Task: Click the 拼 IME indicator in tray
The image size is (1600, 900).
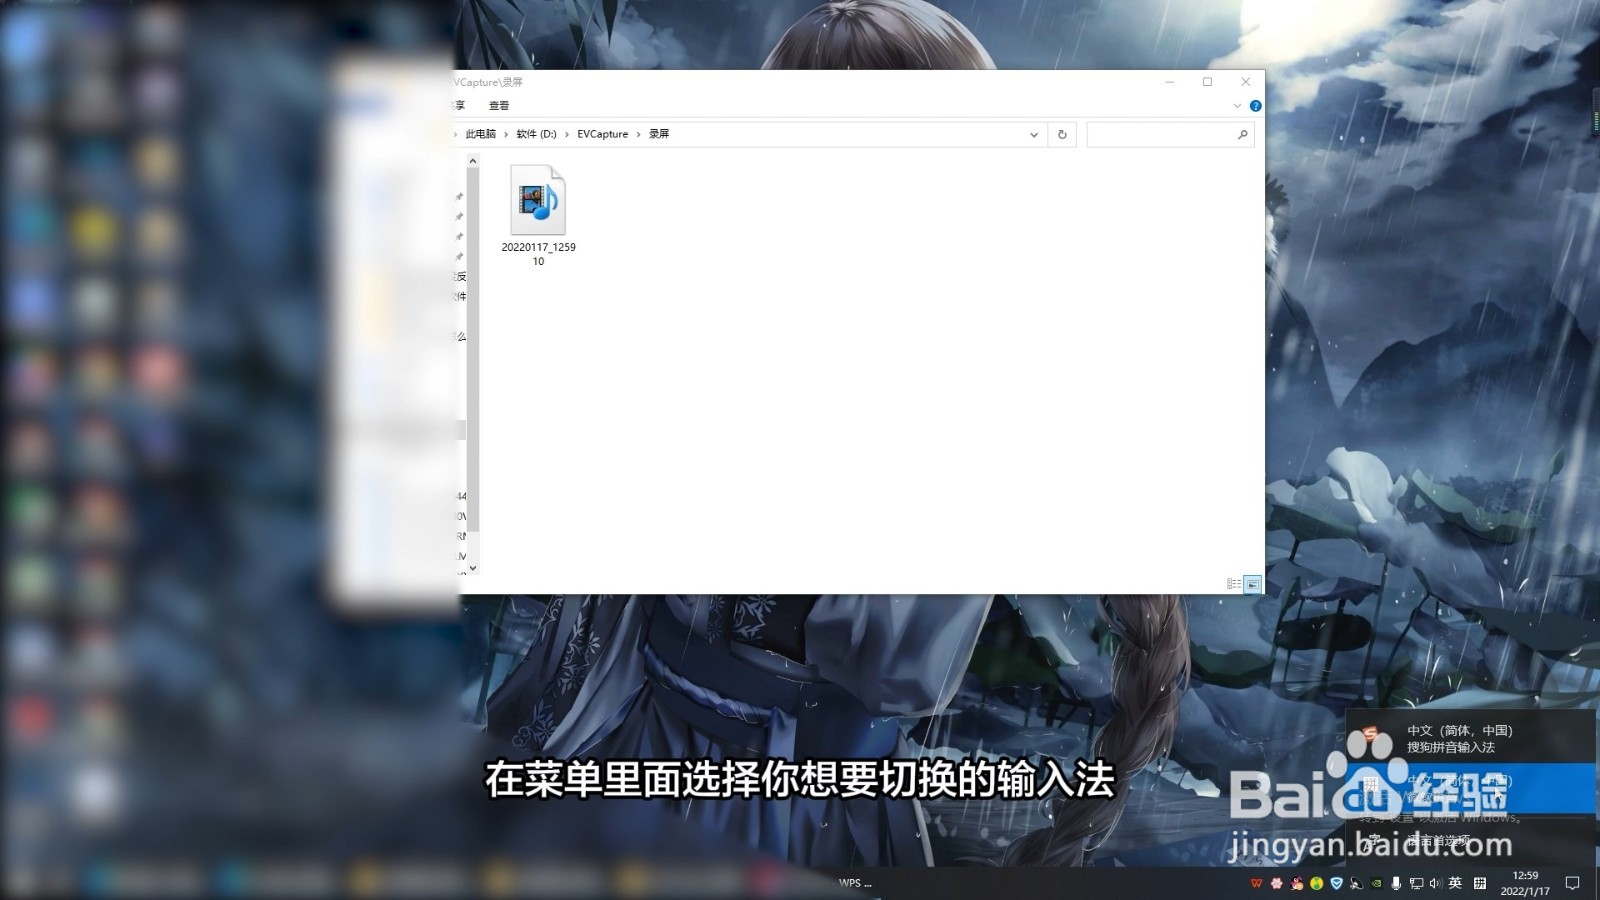Action: [x=1480, y=883]
